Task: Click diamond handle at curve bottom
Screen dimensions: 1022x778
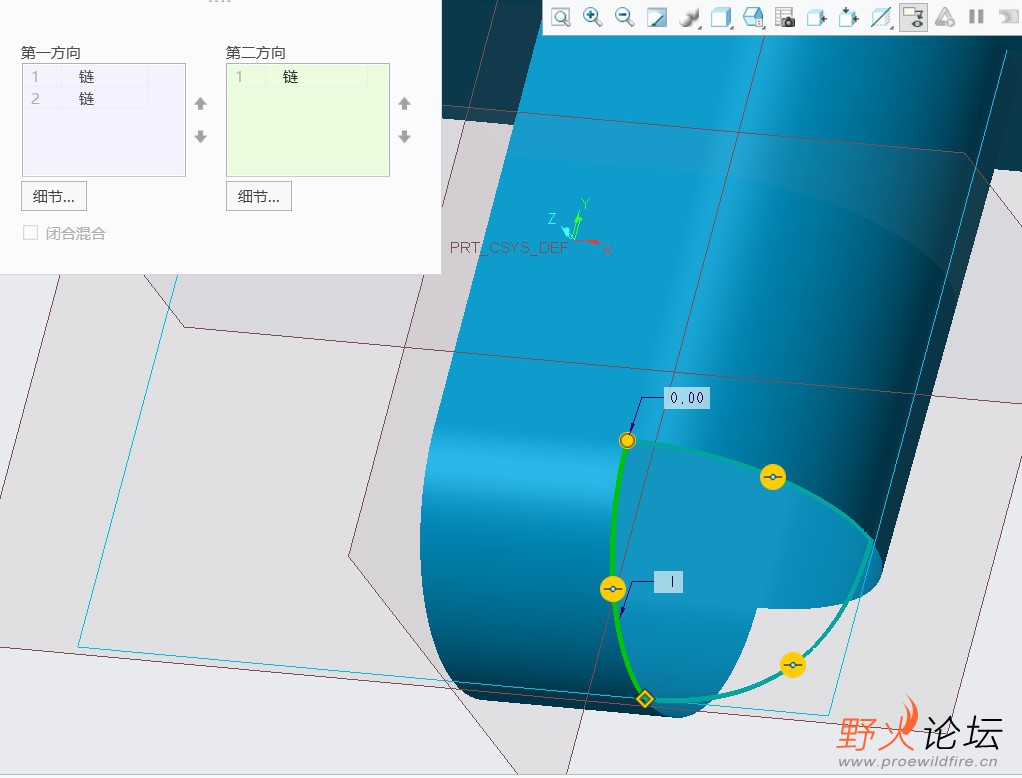Action: (645, 699)
